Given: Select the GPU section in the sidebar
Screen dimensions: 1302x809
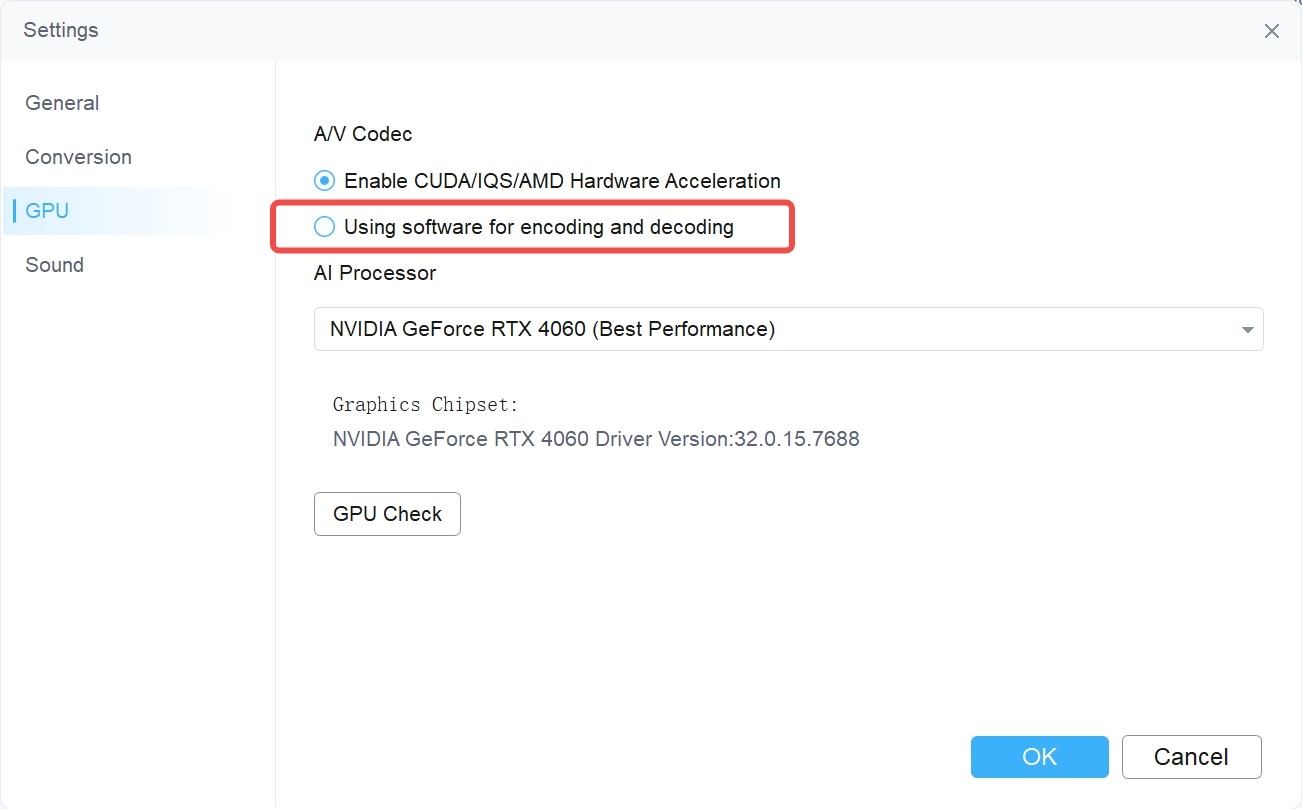Looking at the screenshot, I should coord(47,211).
